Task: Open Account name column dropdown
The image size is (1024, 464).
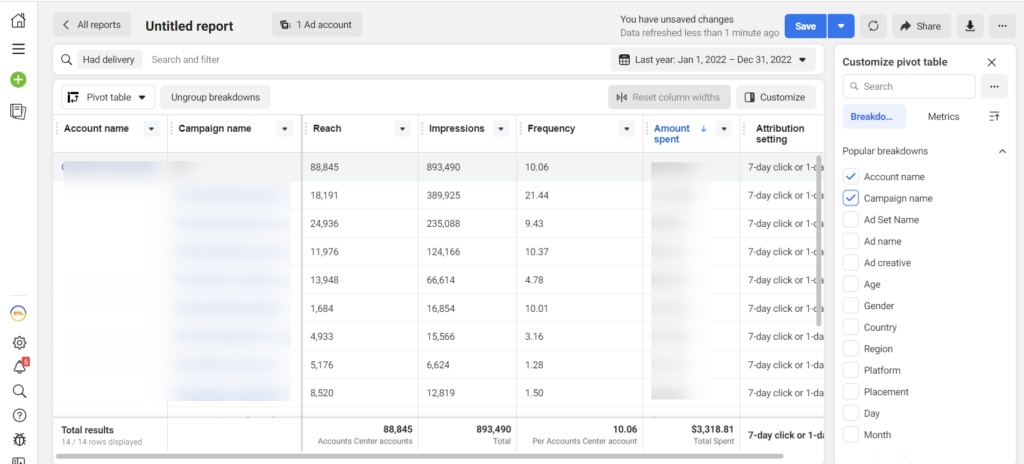Action: pos(152,129)
